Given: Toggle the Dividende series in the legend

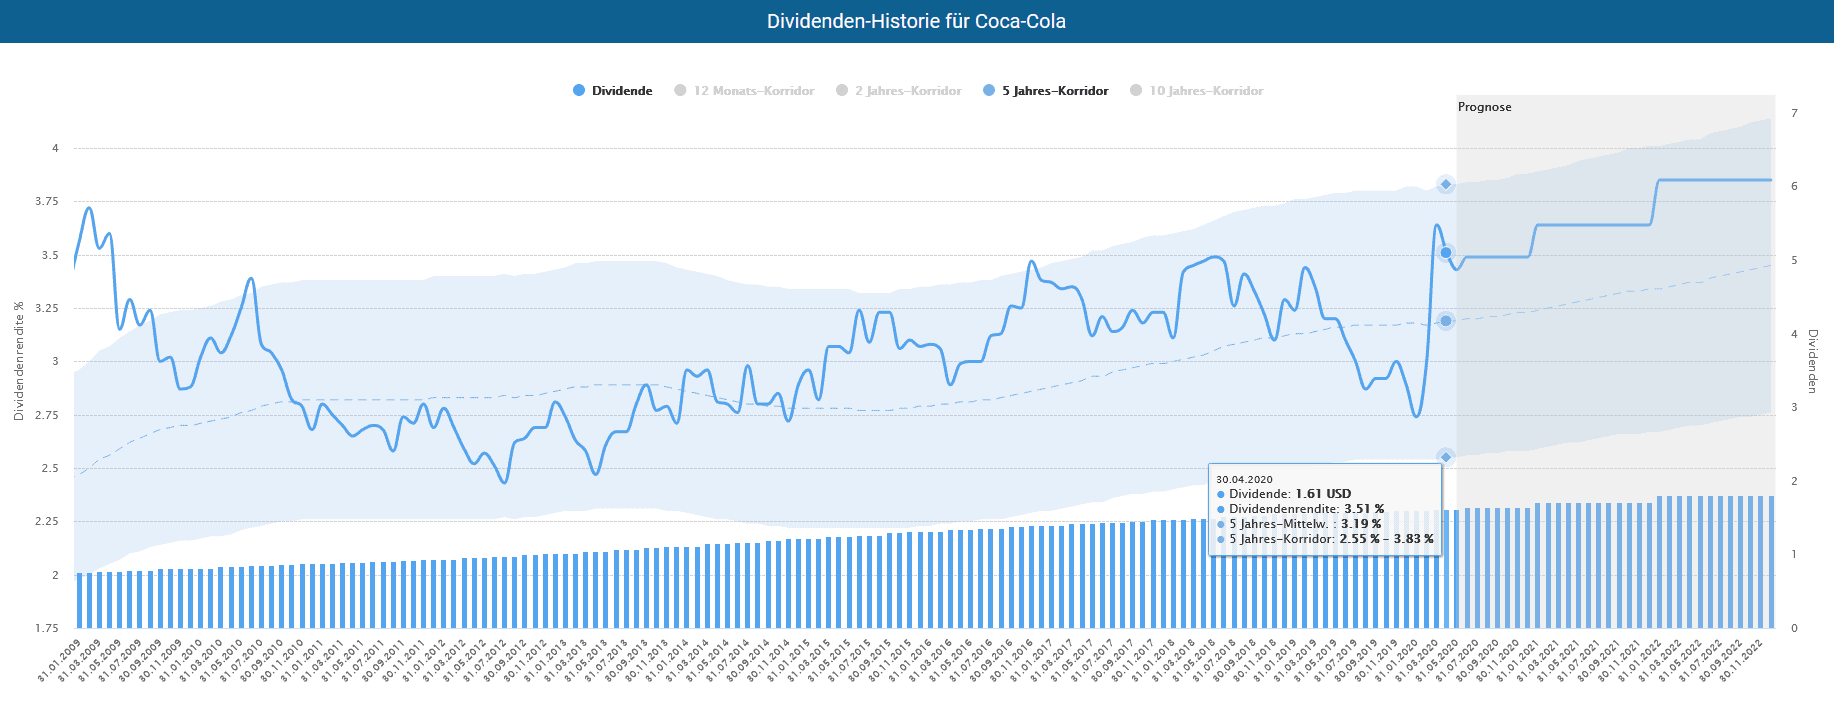Looking at the screenshot, I should coord(612,91).
